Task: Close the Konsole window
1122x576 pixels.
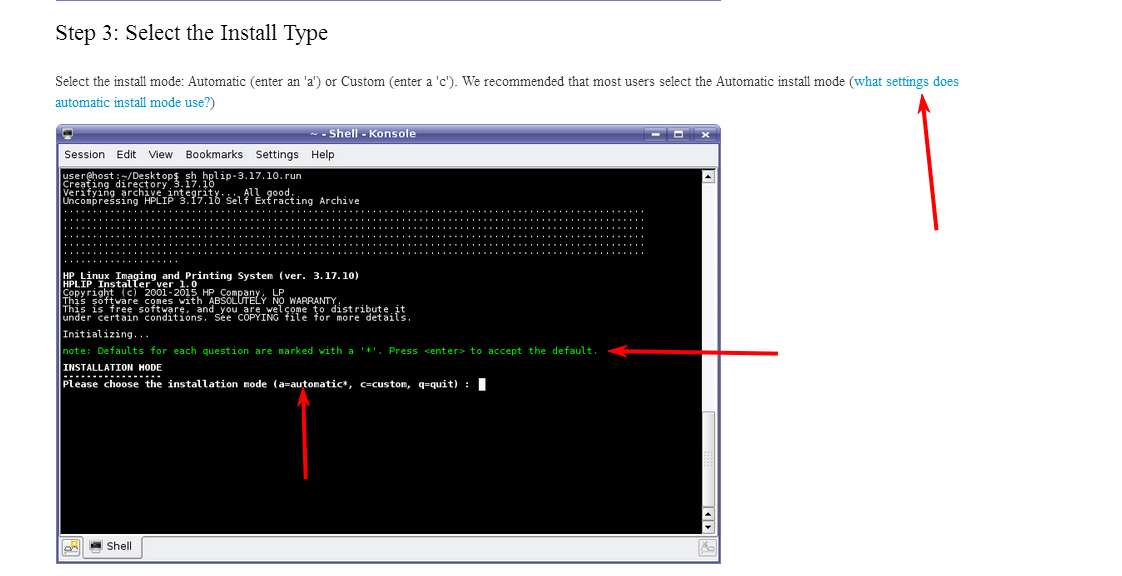Action: coord(705,134)
